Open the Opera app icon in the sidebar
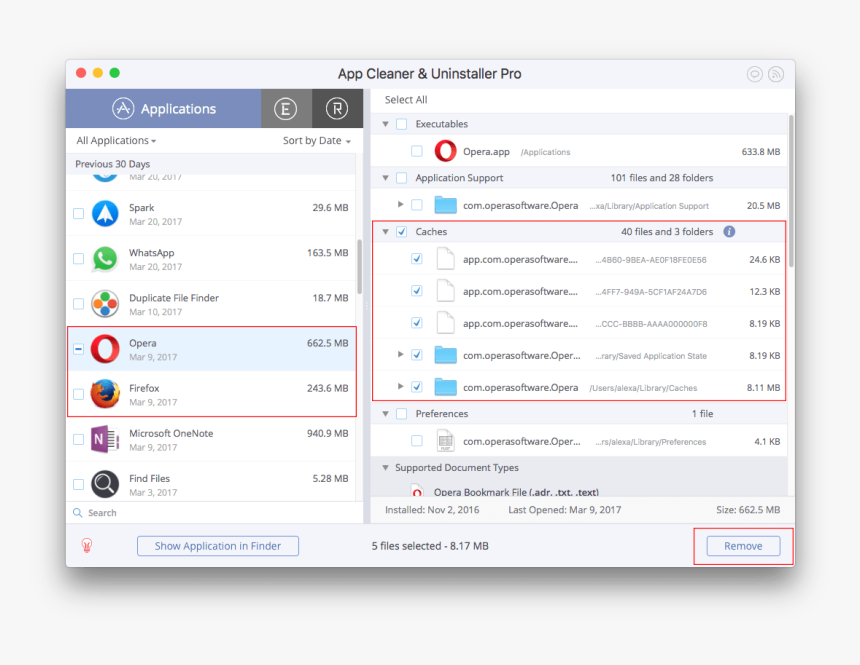 (105, 349)
